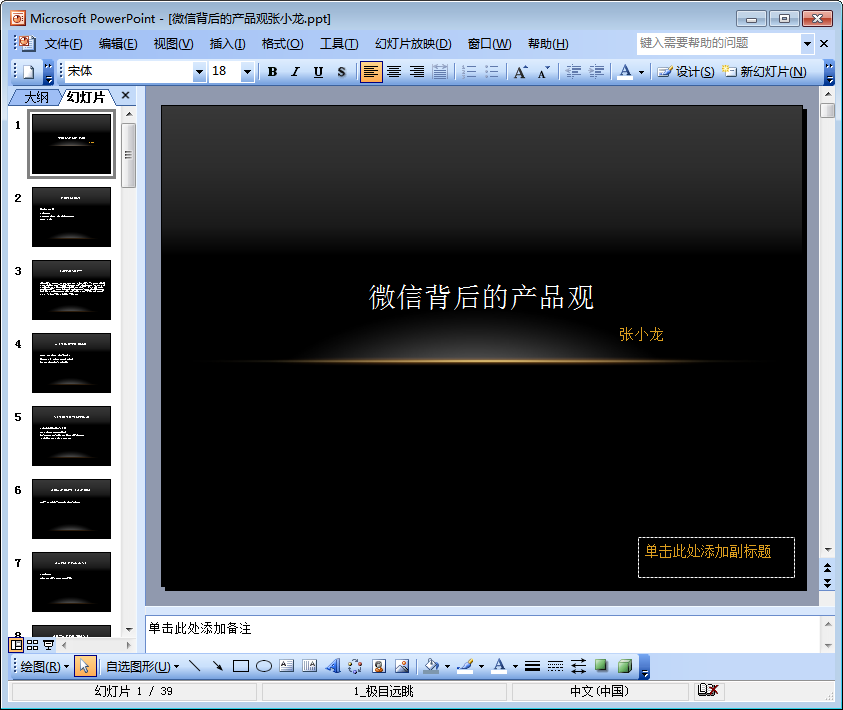Select the line drawing tool
This screenshot has height=710, width=843.
[x=195, y=666]
